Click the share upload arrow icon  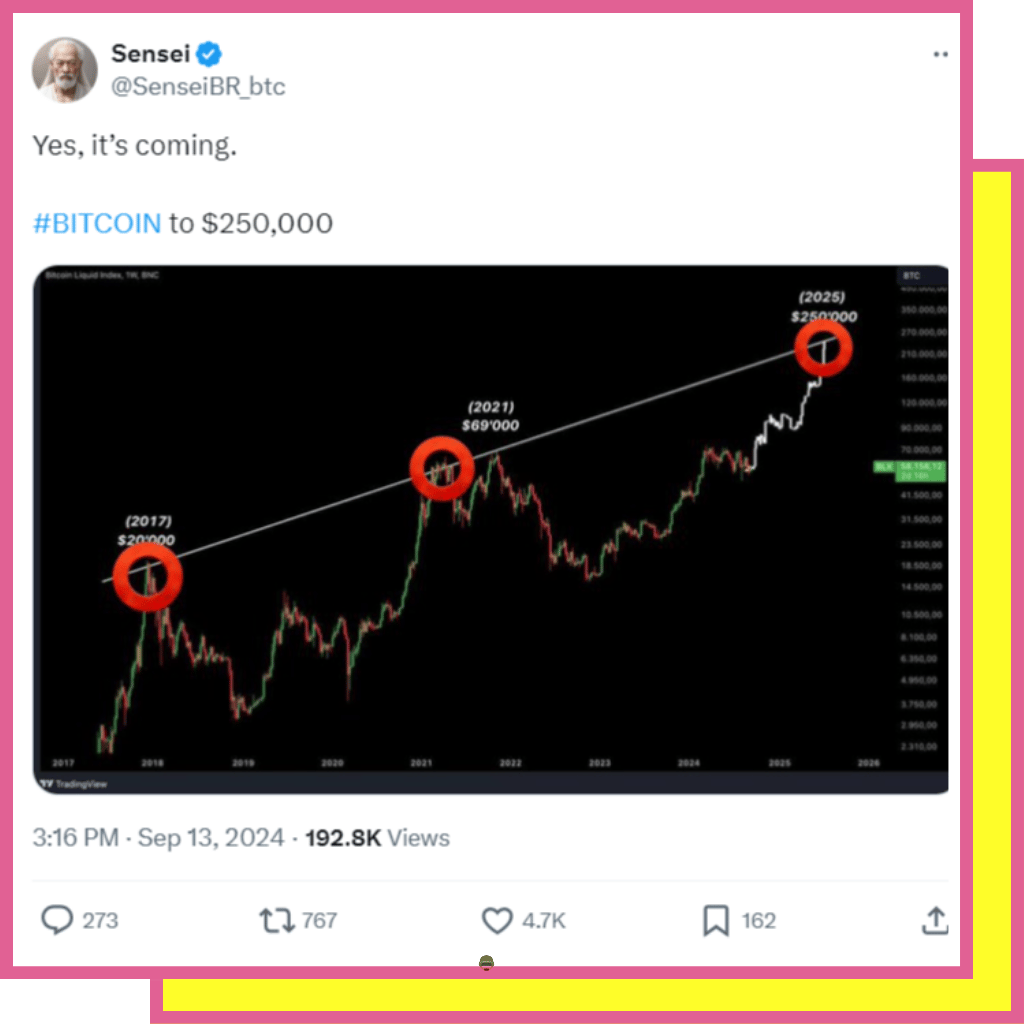point(935,920)
